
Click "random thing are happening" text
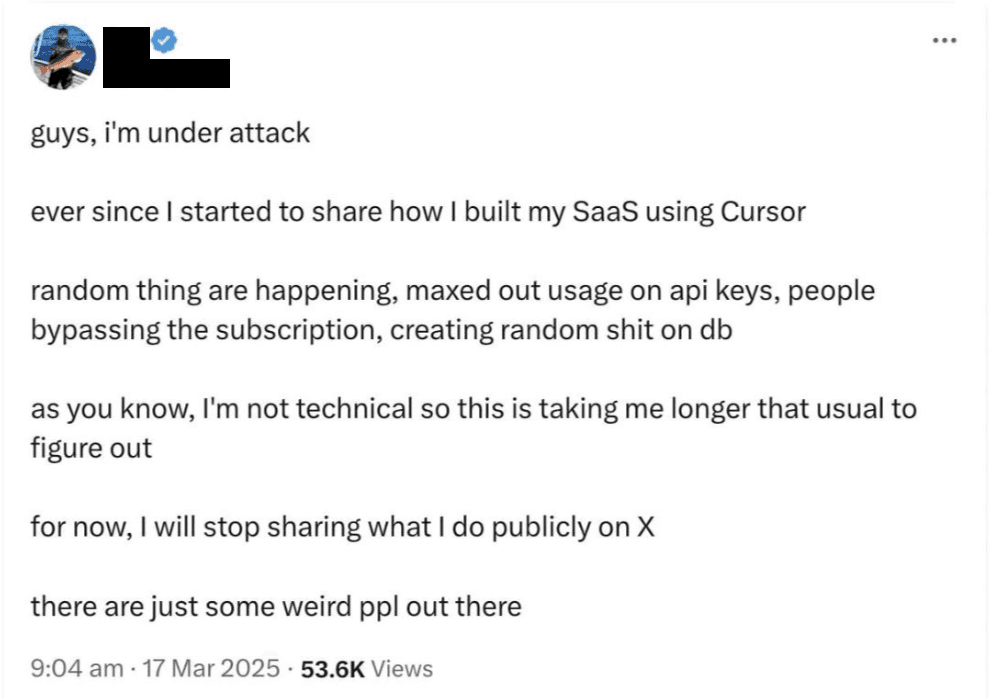pyautogui.click(x=213, y=292)
